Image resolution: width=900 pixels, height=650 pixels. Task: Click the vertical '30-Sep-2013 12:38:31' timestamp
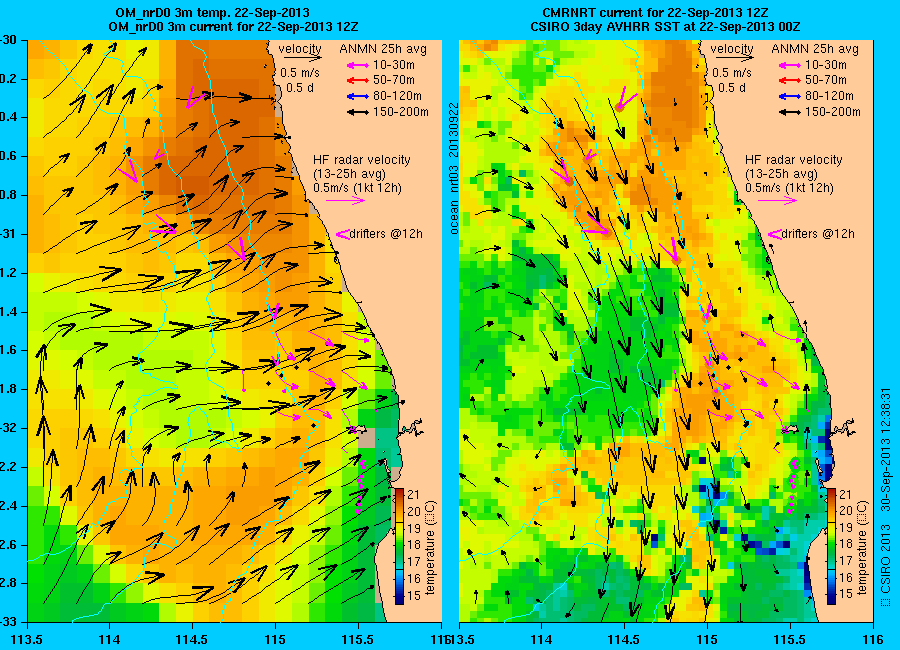[885, 450]
